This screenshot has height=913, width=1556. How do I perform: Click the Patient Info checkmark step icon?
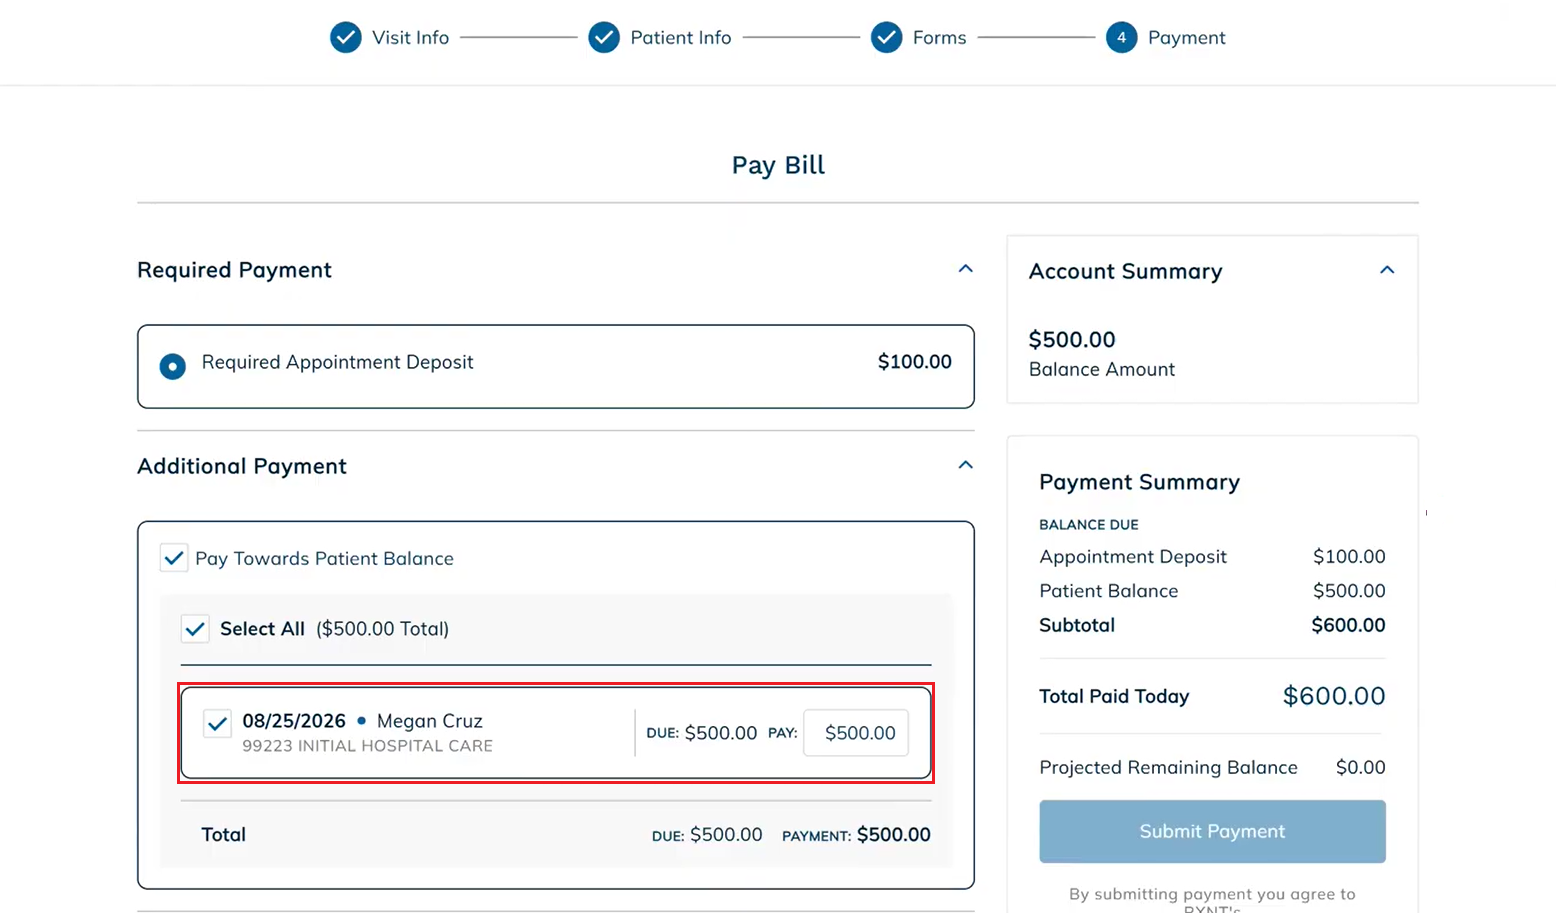click(x=604, y=38)
